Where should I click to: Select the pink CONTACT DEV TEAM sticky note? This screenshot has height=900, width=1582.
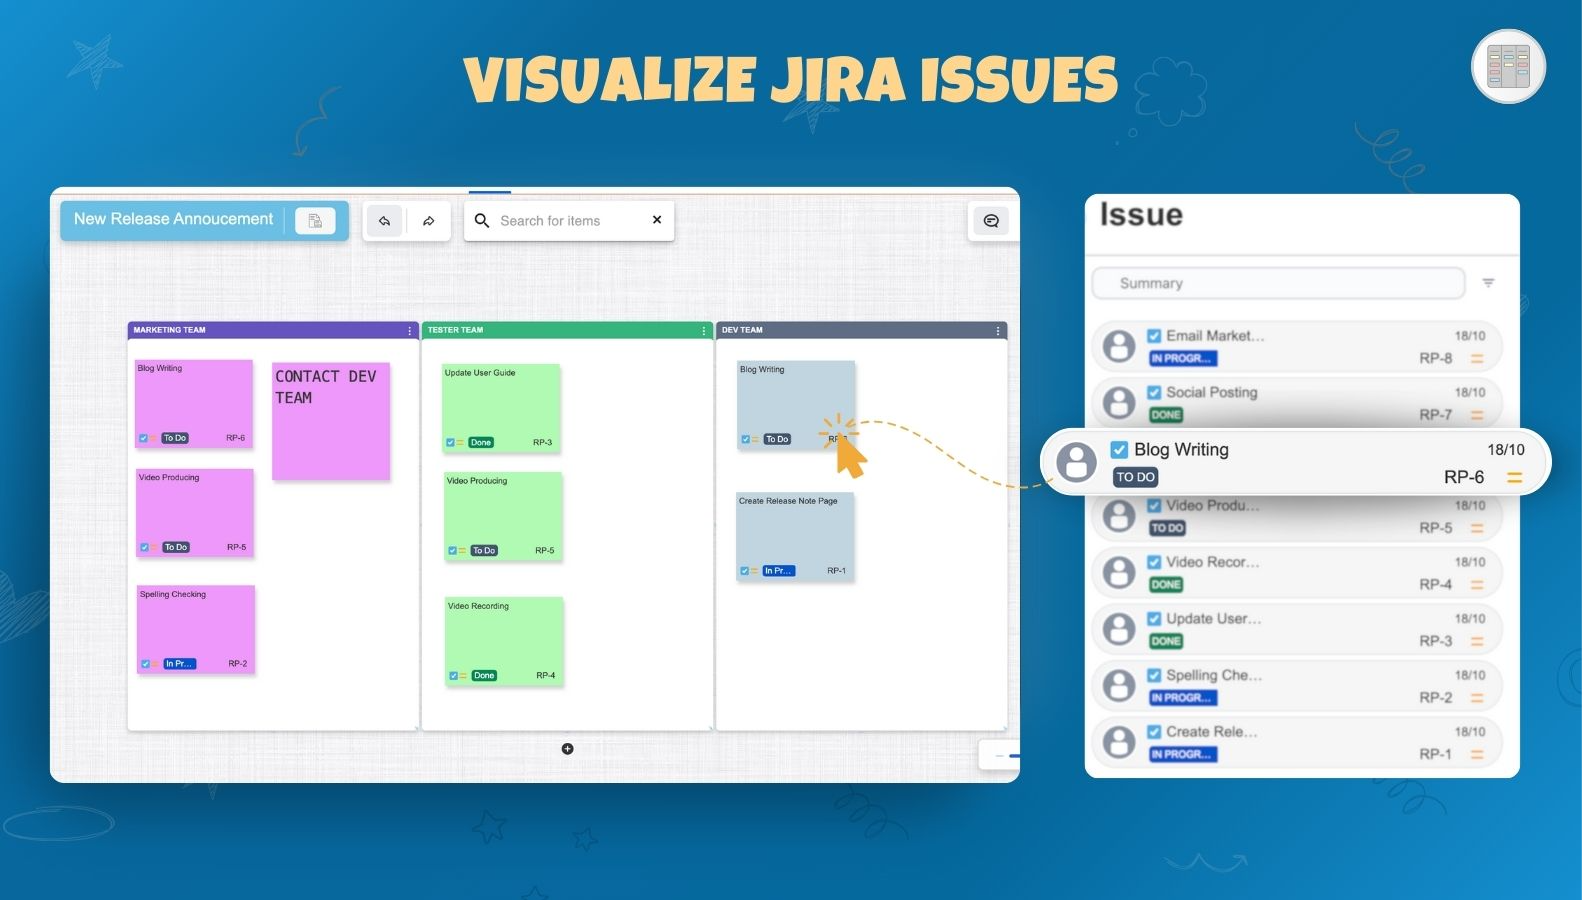(331, 421)
